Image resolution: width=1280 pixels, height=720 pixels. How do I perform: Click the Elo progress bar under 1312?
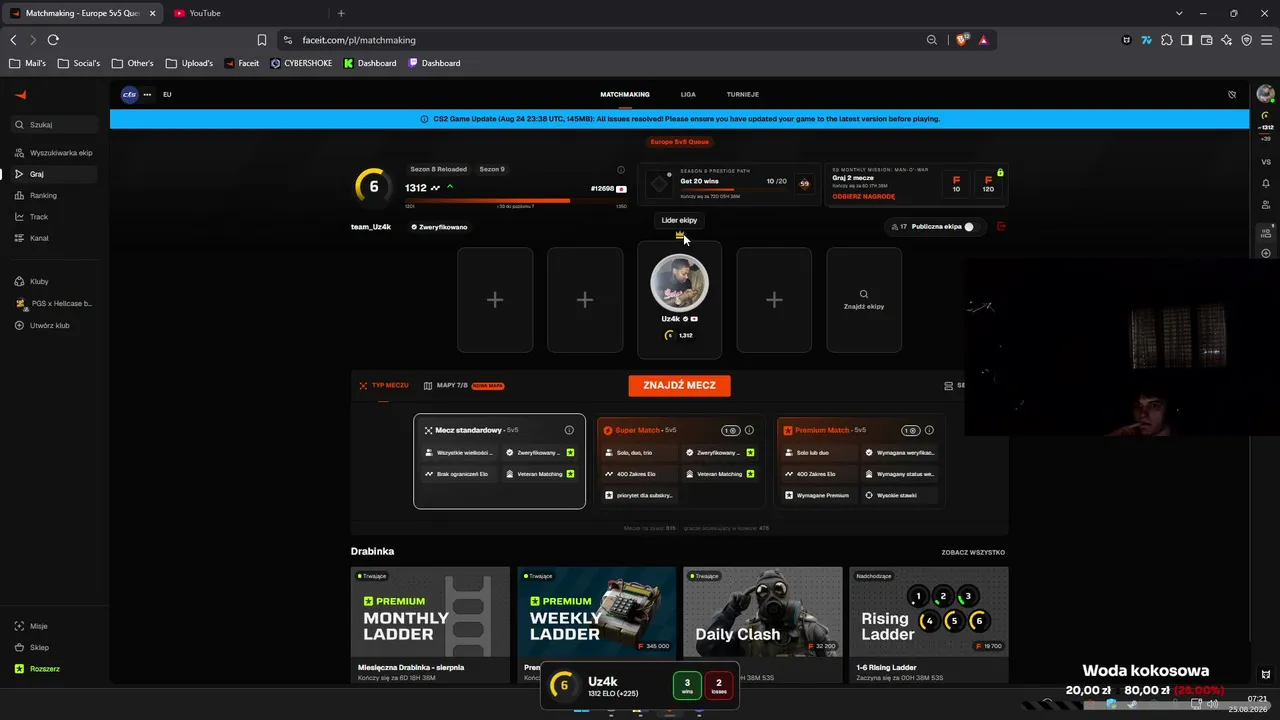(x=516, y=201)
